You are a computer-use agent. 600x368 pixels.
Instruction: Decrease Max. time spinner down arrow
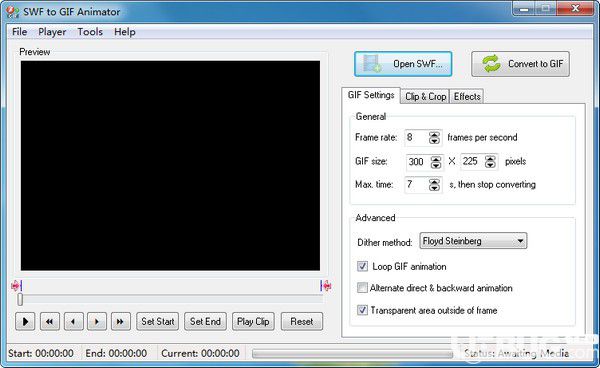(434, 188)
